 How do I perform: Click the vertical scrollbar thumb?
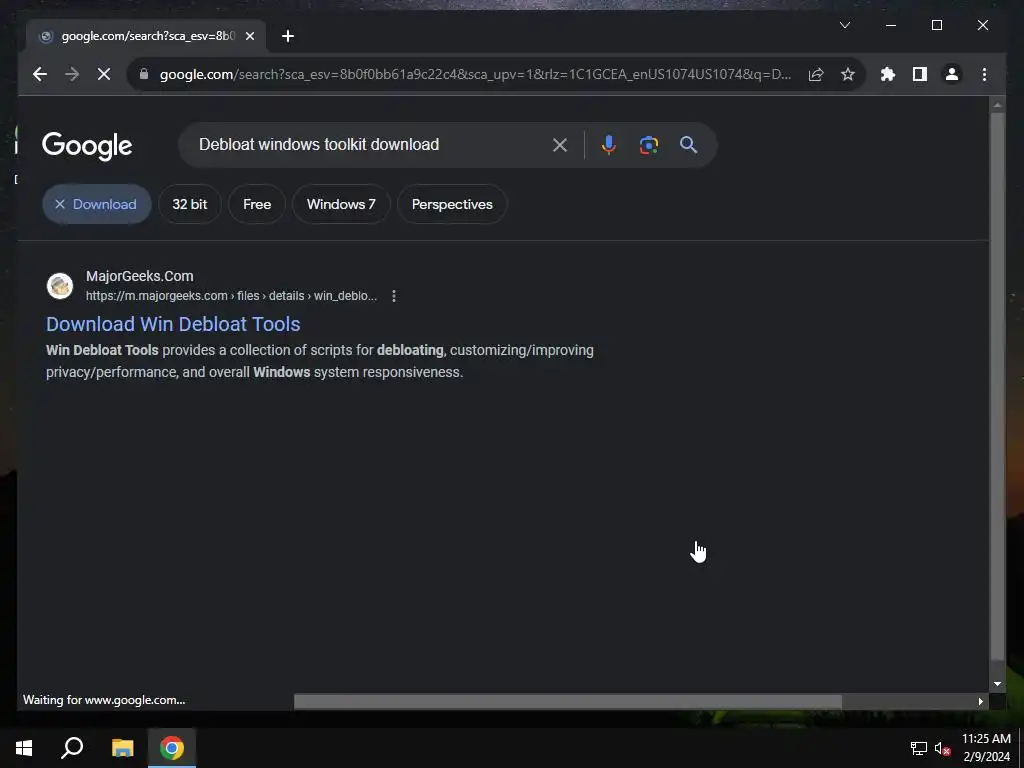pyautogui.click(x=997, y=387)
